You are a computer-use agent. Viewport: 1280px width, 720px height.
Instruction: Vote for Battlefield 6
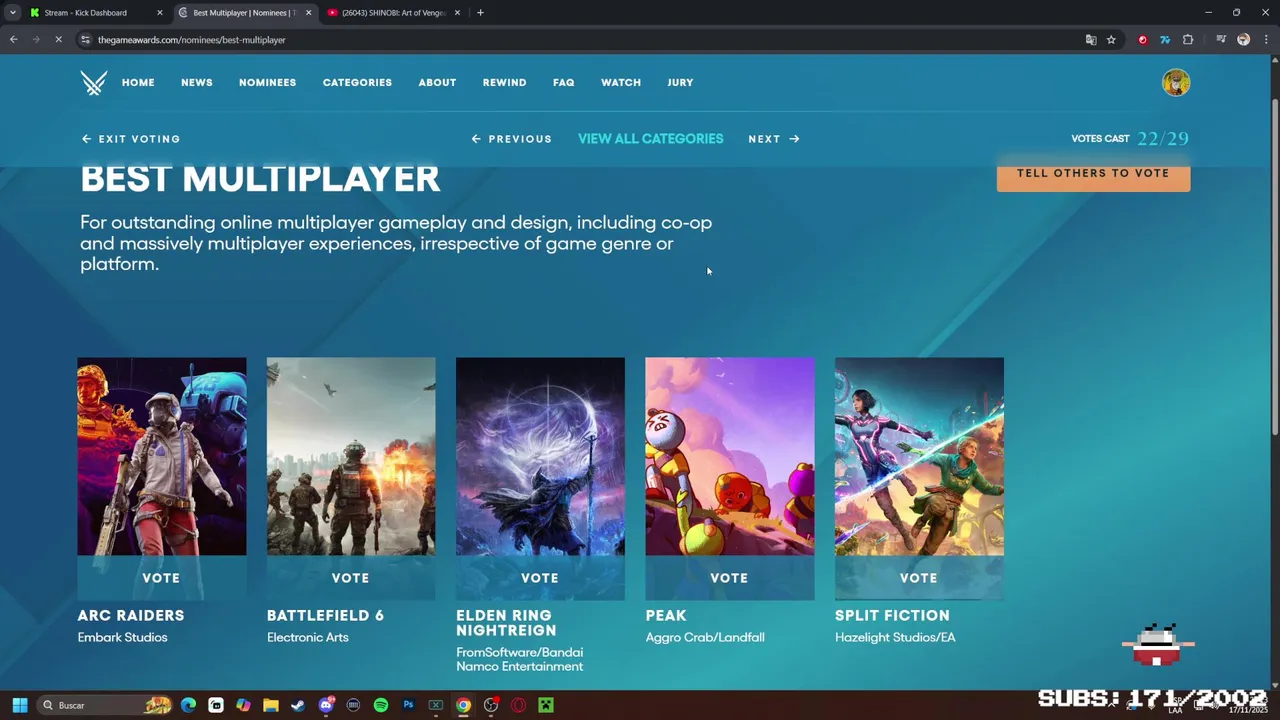click(351, 578)
